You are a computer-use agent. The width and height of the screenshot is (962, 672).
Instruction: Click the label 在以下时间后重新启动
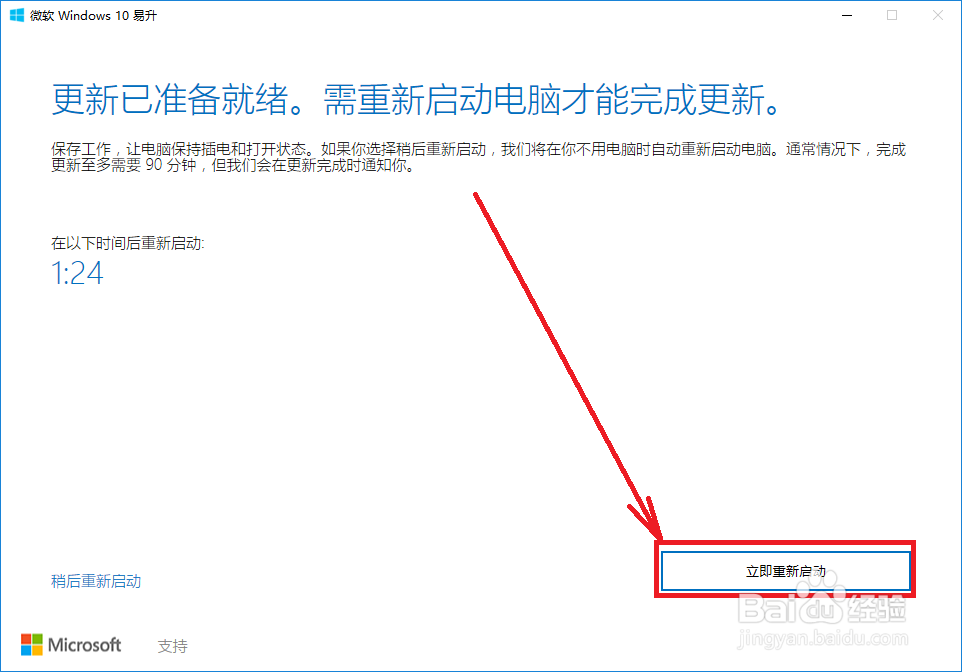point(128,244)
